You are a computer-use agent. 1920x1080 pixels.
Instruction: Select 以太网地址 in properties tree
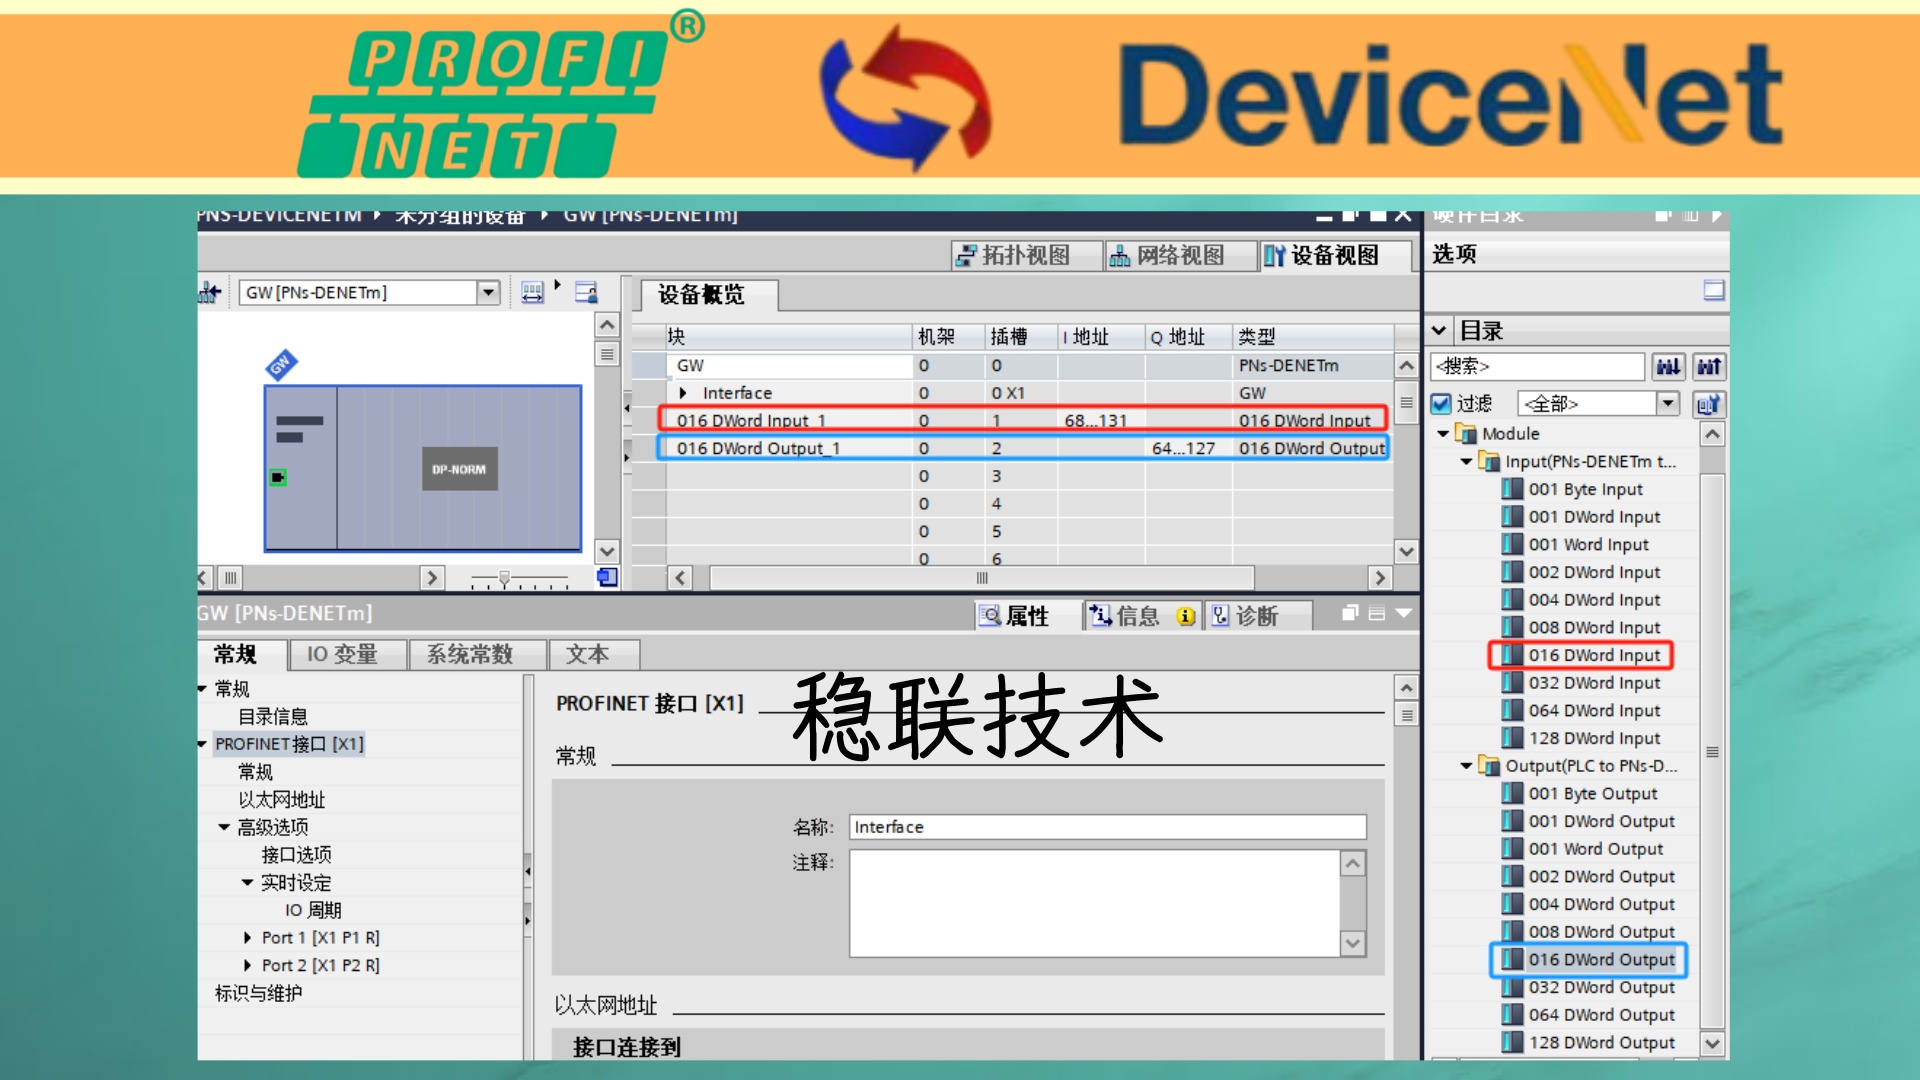(281, 799)
